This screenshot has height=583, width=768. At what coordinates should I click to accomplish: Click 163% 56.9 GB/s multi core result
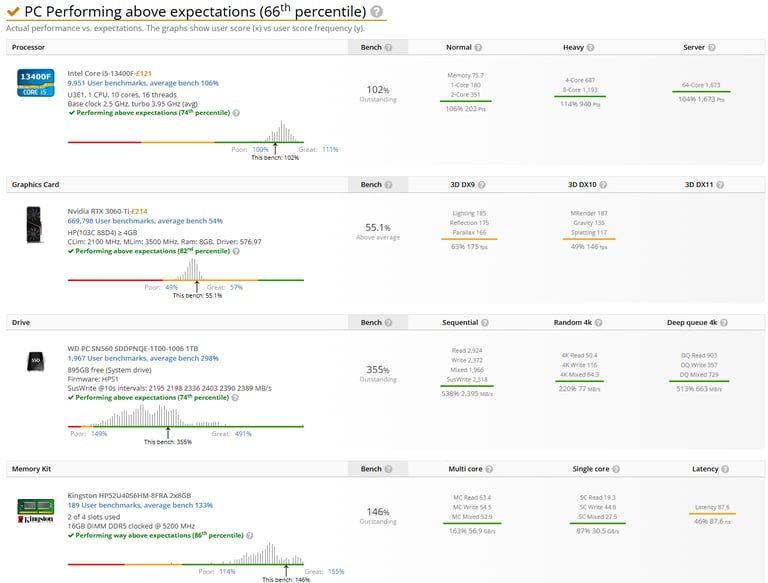coord(472,531)
